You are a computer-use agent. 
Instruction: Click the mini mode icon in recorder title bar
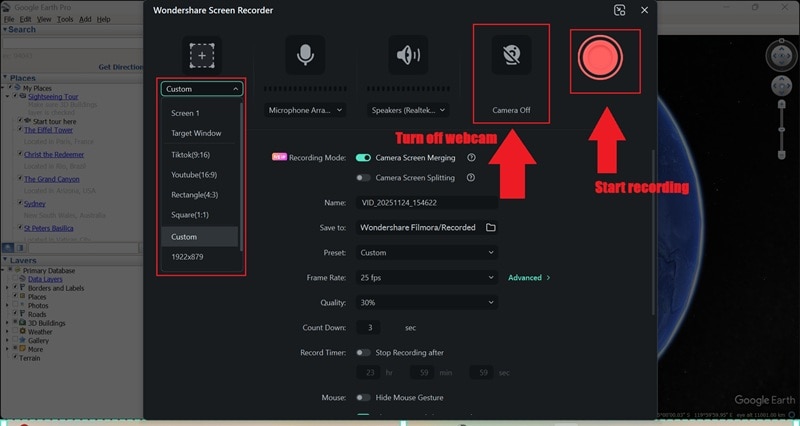619,10
